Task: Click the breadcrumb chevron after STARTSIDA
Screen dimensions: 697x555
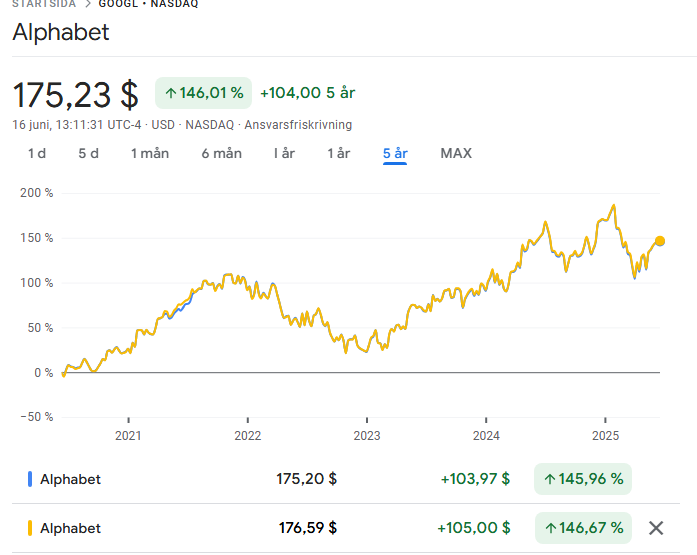Action: [88, 4]
